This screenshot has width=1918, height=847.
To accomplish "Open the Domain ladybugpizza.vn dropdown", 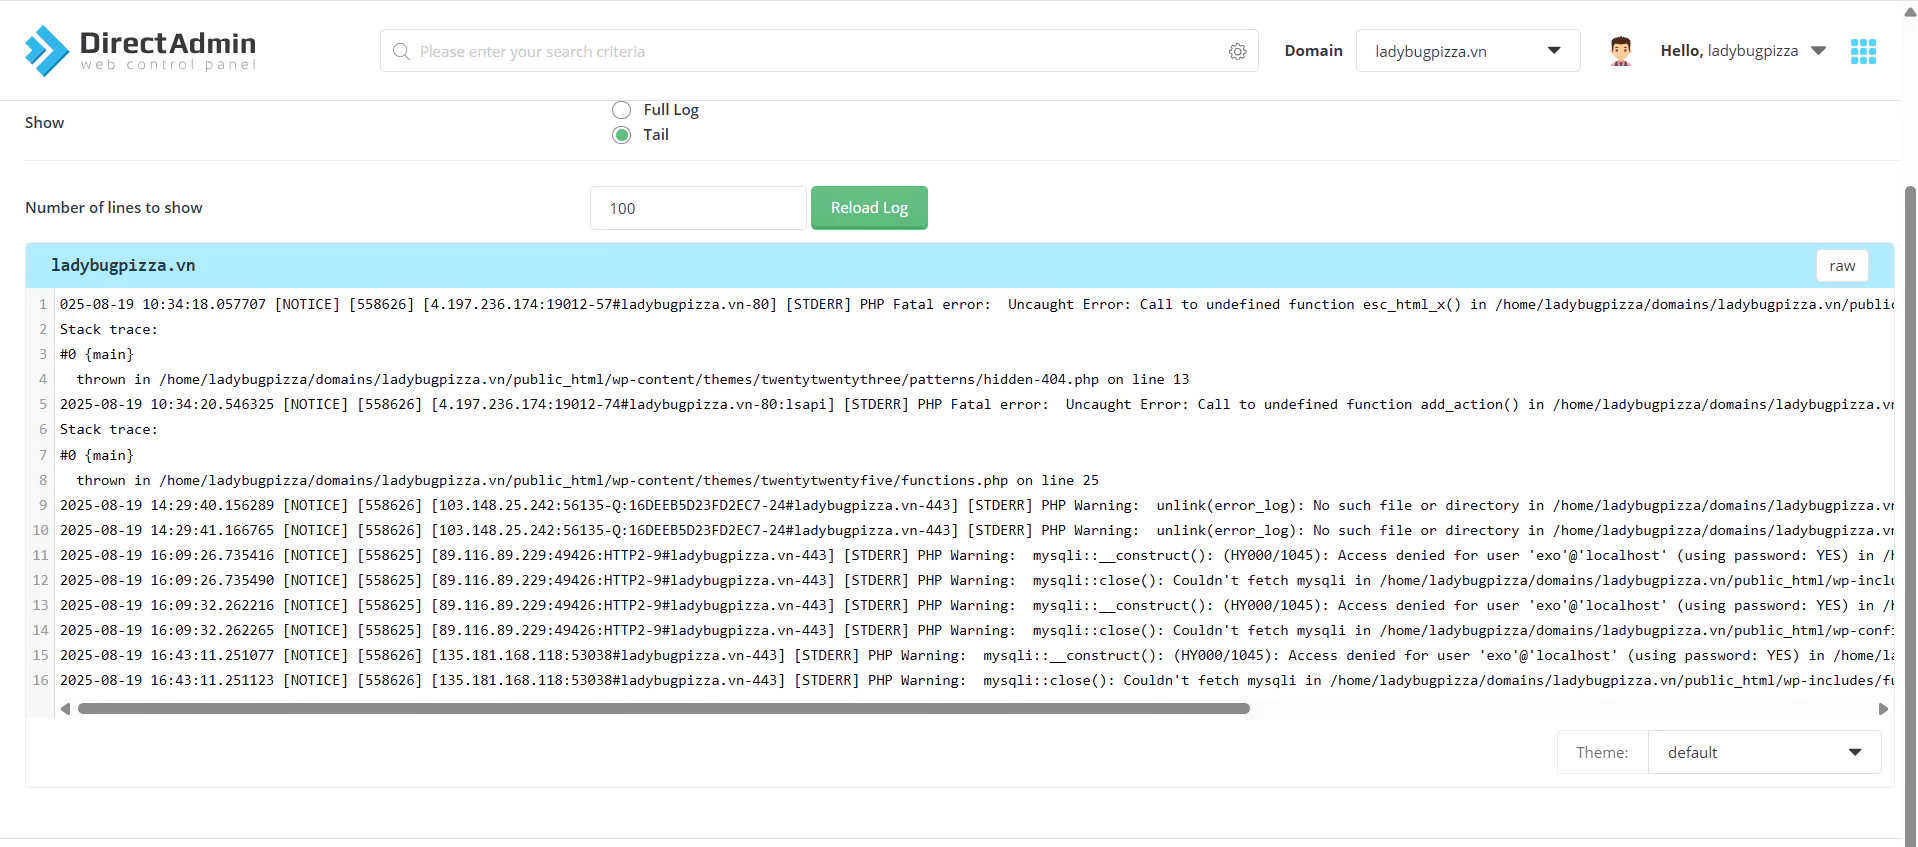I will tap(1468, 51).
